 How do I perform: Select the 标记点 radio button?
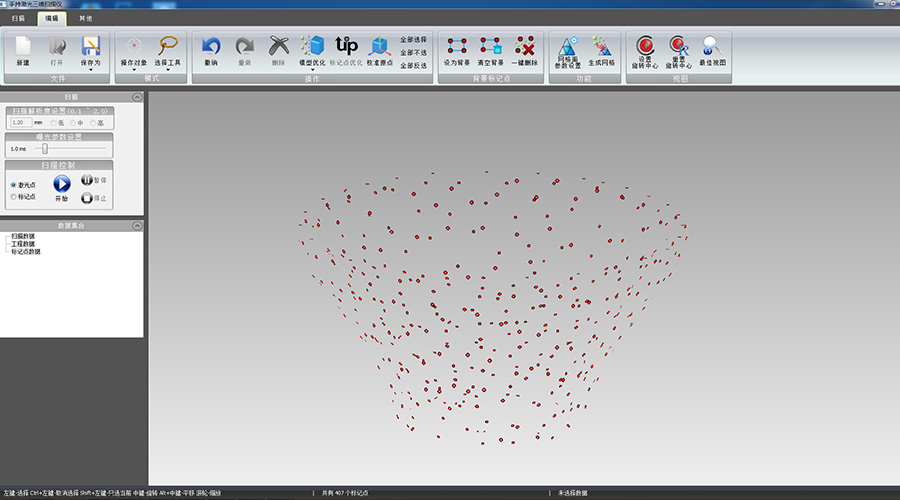(x=13, y=197)
